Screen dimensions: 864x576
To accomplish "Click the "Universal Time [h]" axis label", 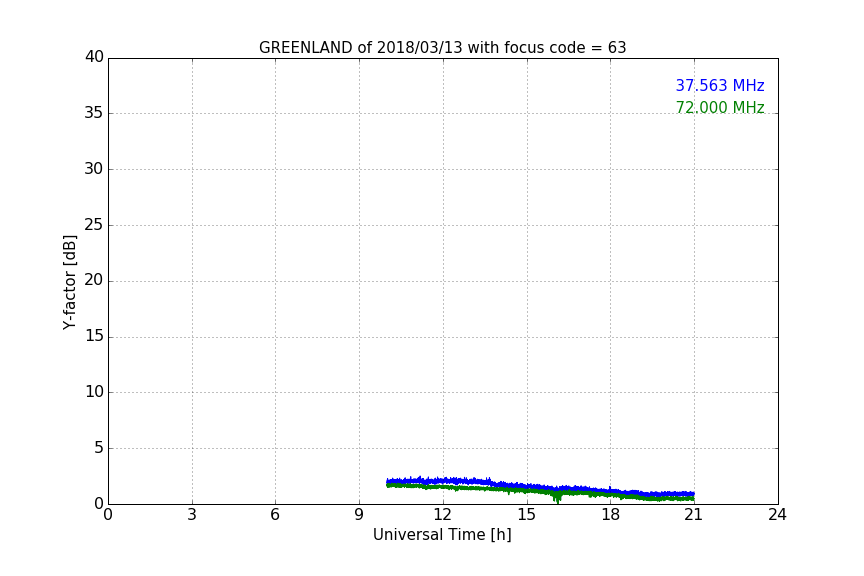I will coord(442,535).
